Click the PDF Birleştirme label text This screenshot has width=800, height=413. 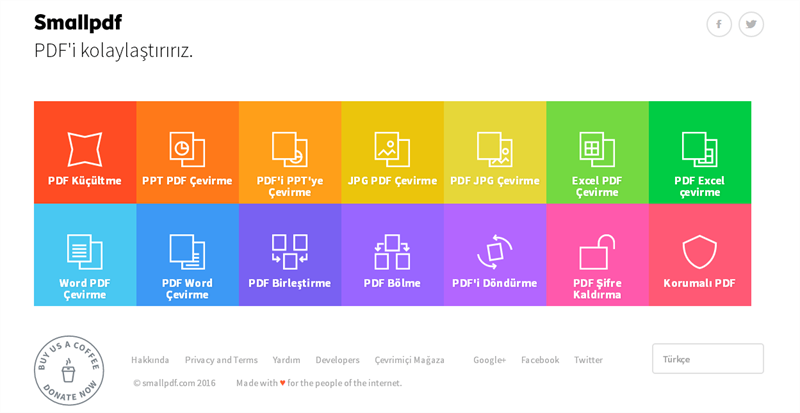290,283
